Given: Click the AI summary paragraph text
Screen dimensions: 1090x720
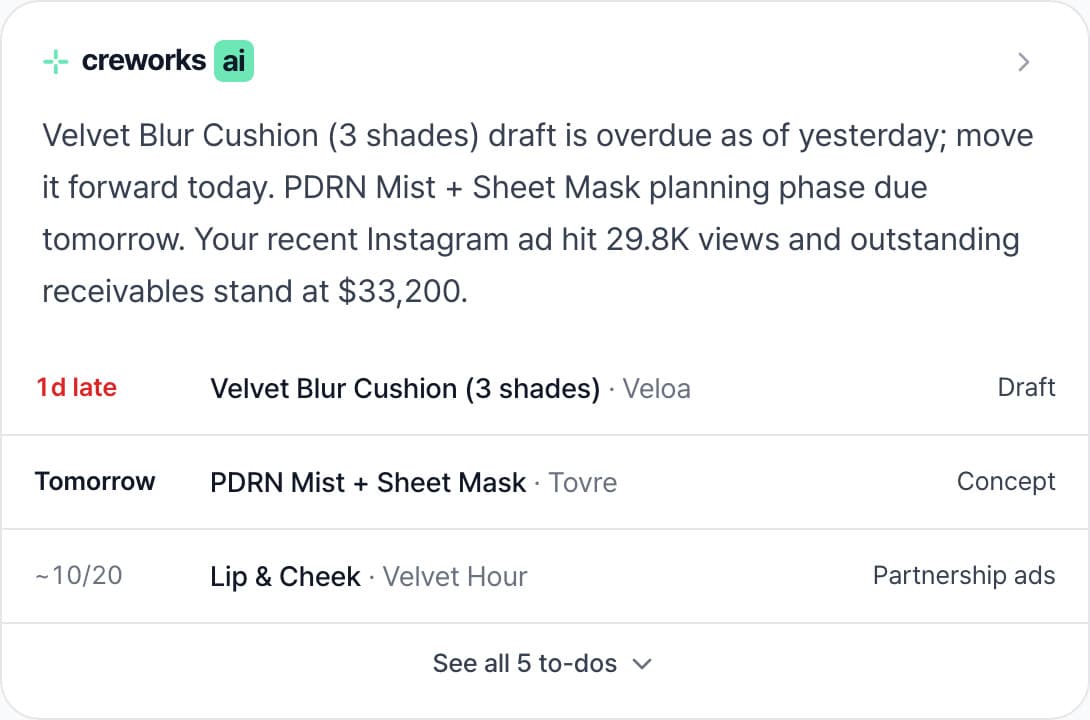Looking at the screenshot, I should click(538, 213).
